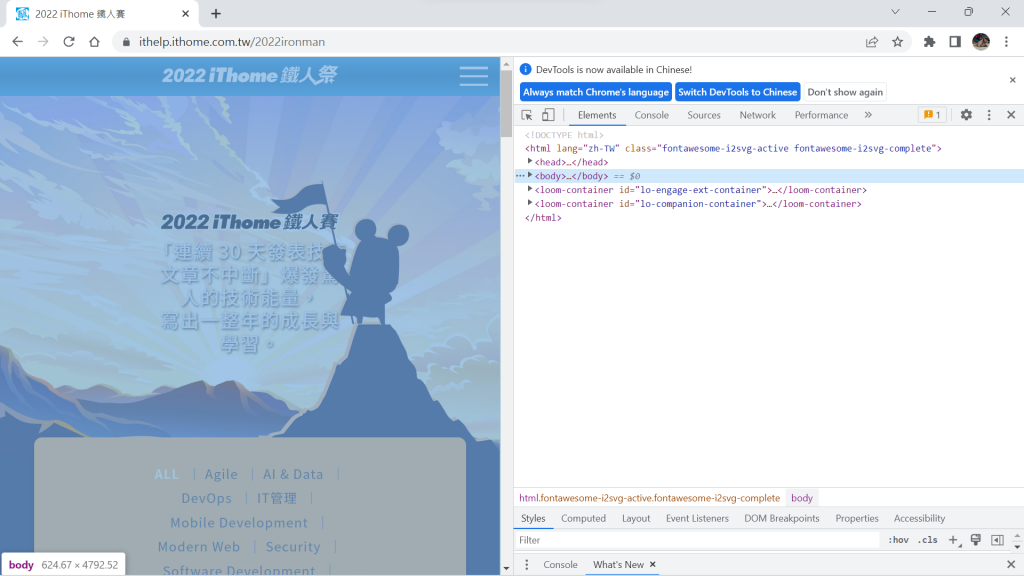
Task: Open the Extensions puzzle icon
Action: click(929, 42)
